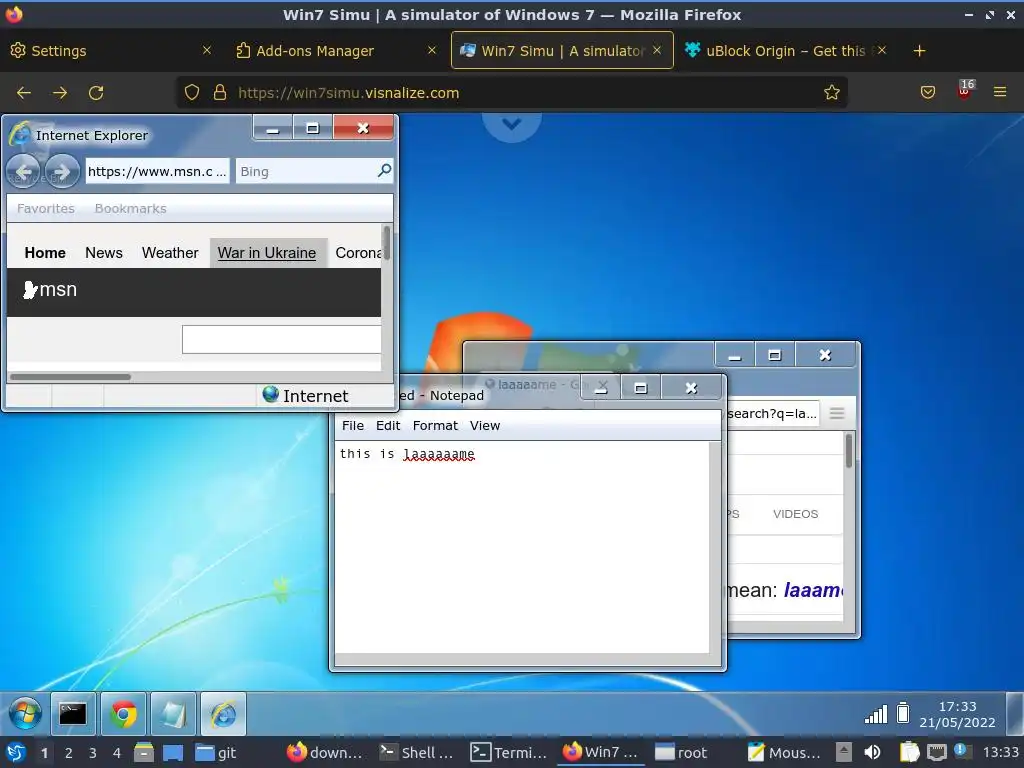Screen dimensions: 1024x768
Task: Switch to the Shell task in host taskbar
Action: [417, 753]
